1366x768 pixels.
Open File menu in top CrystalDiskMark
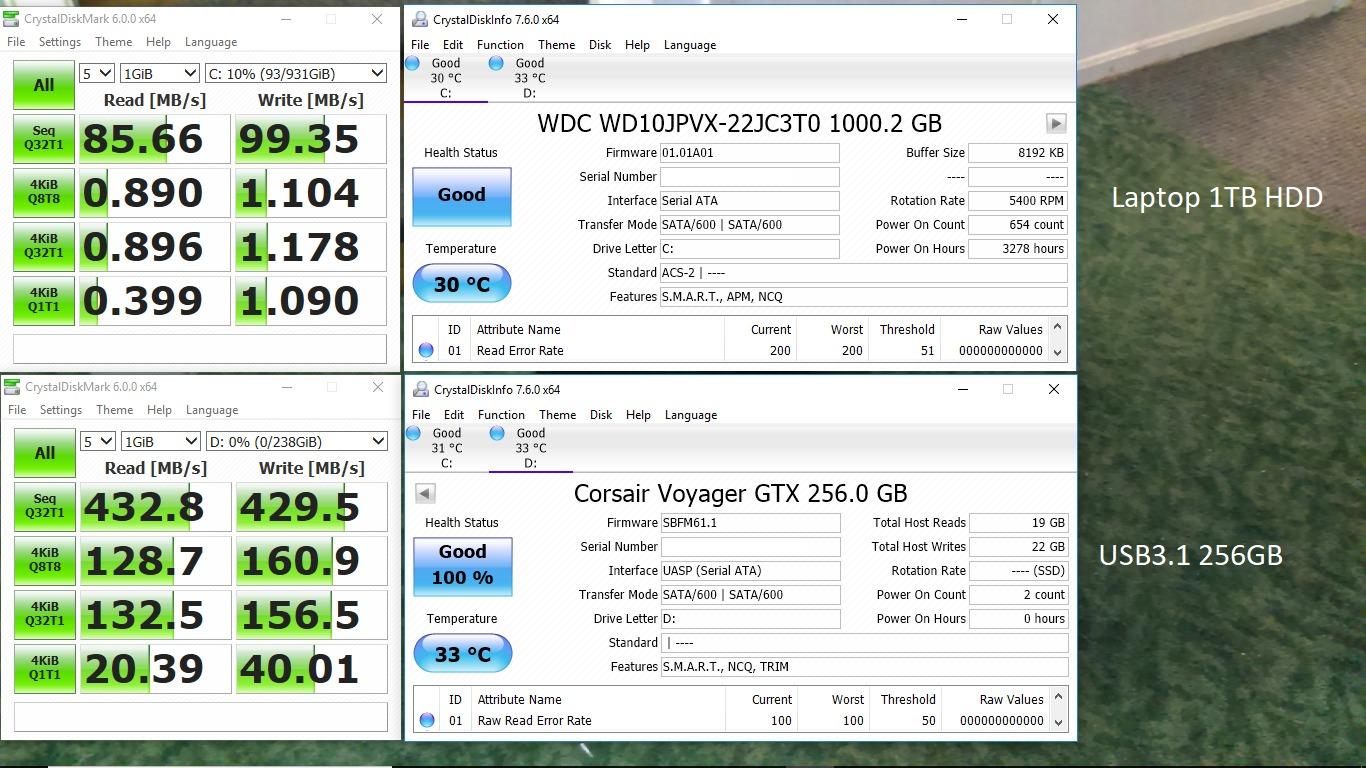point(16,42)
